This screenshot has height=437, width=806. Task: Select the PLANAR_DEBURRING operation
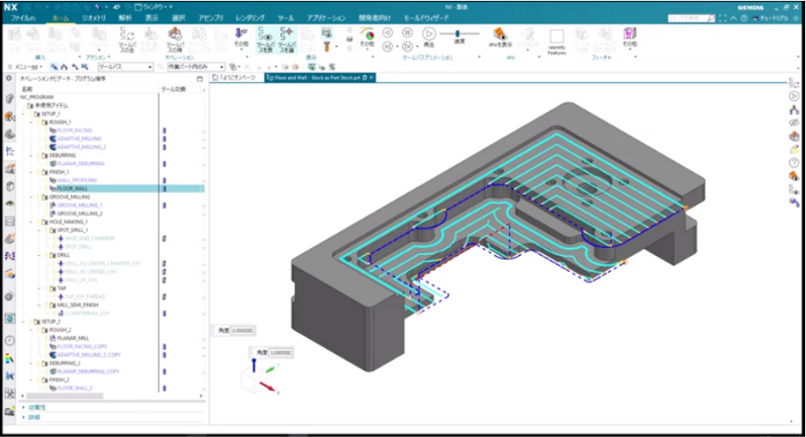click(80, 163)
